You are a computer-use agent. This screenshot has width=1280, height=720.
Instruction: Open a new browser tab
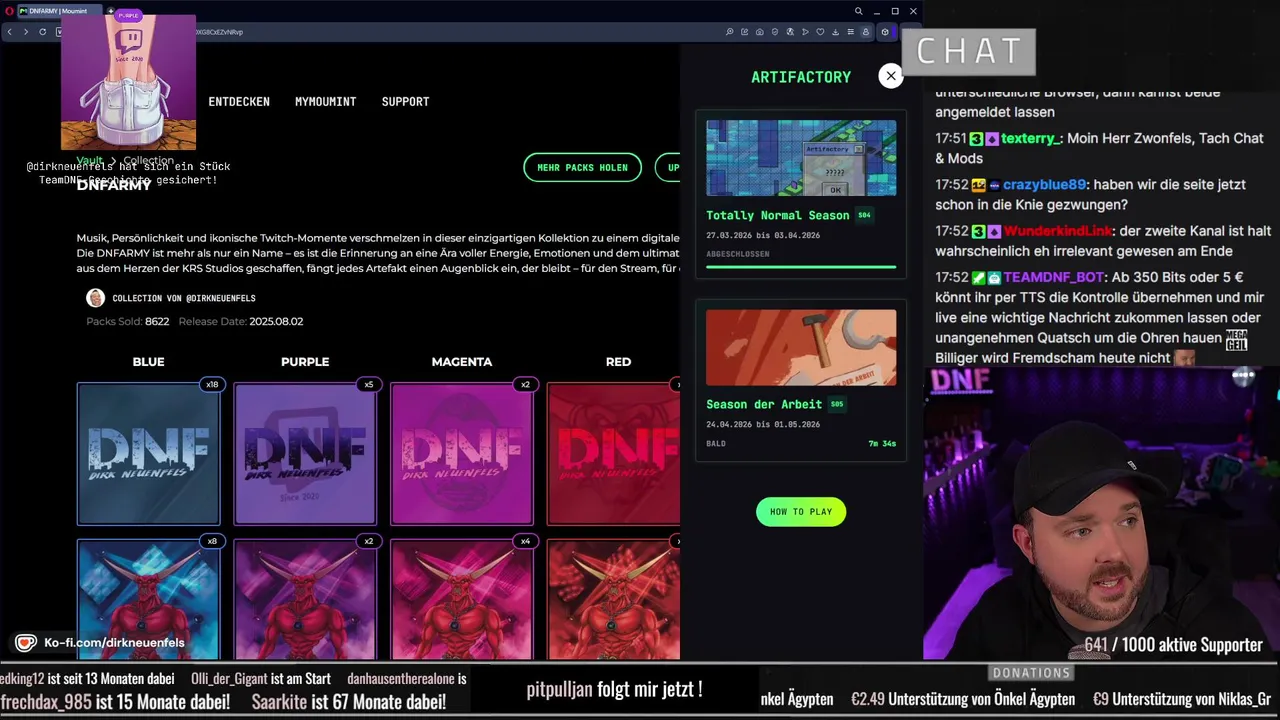[x=111, y=11]
